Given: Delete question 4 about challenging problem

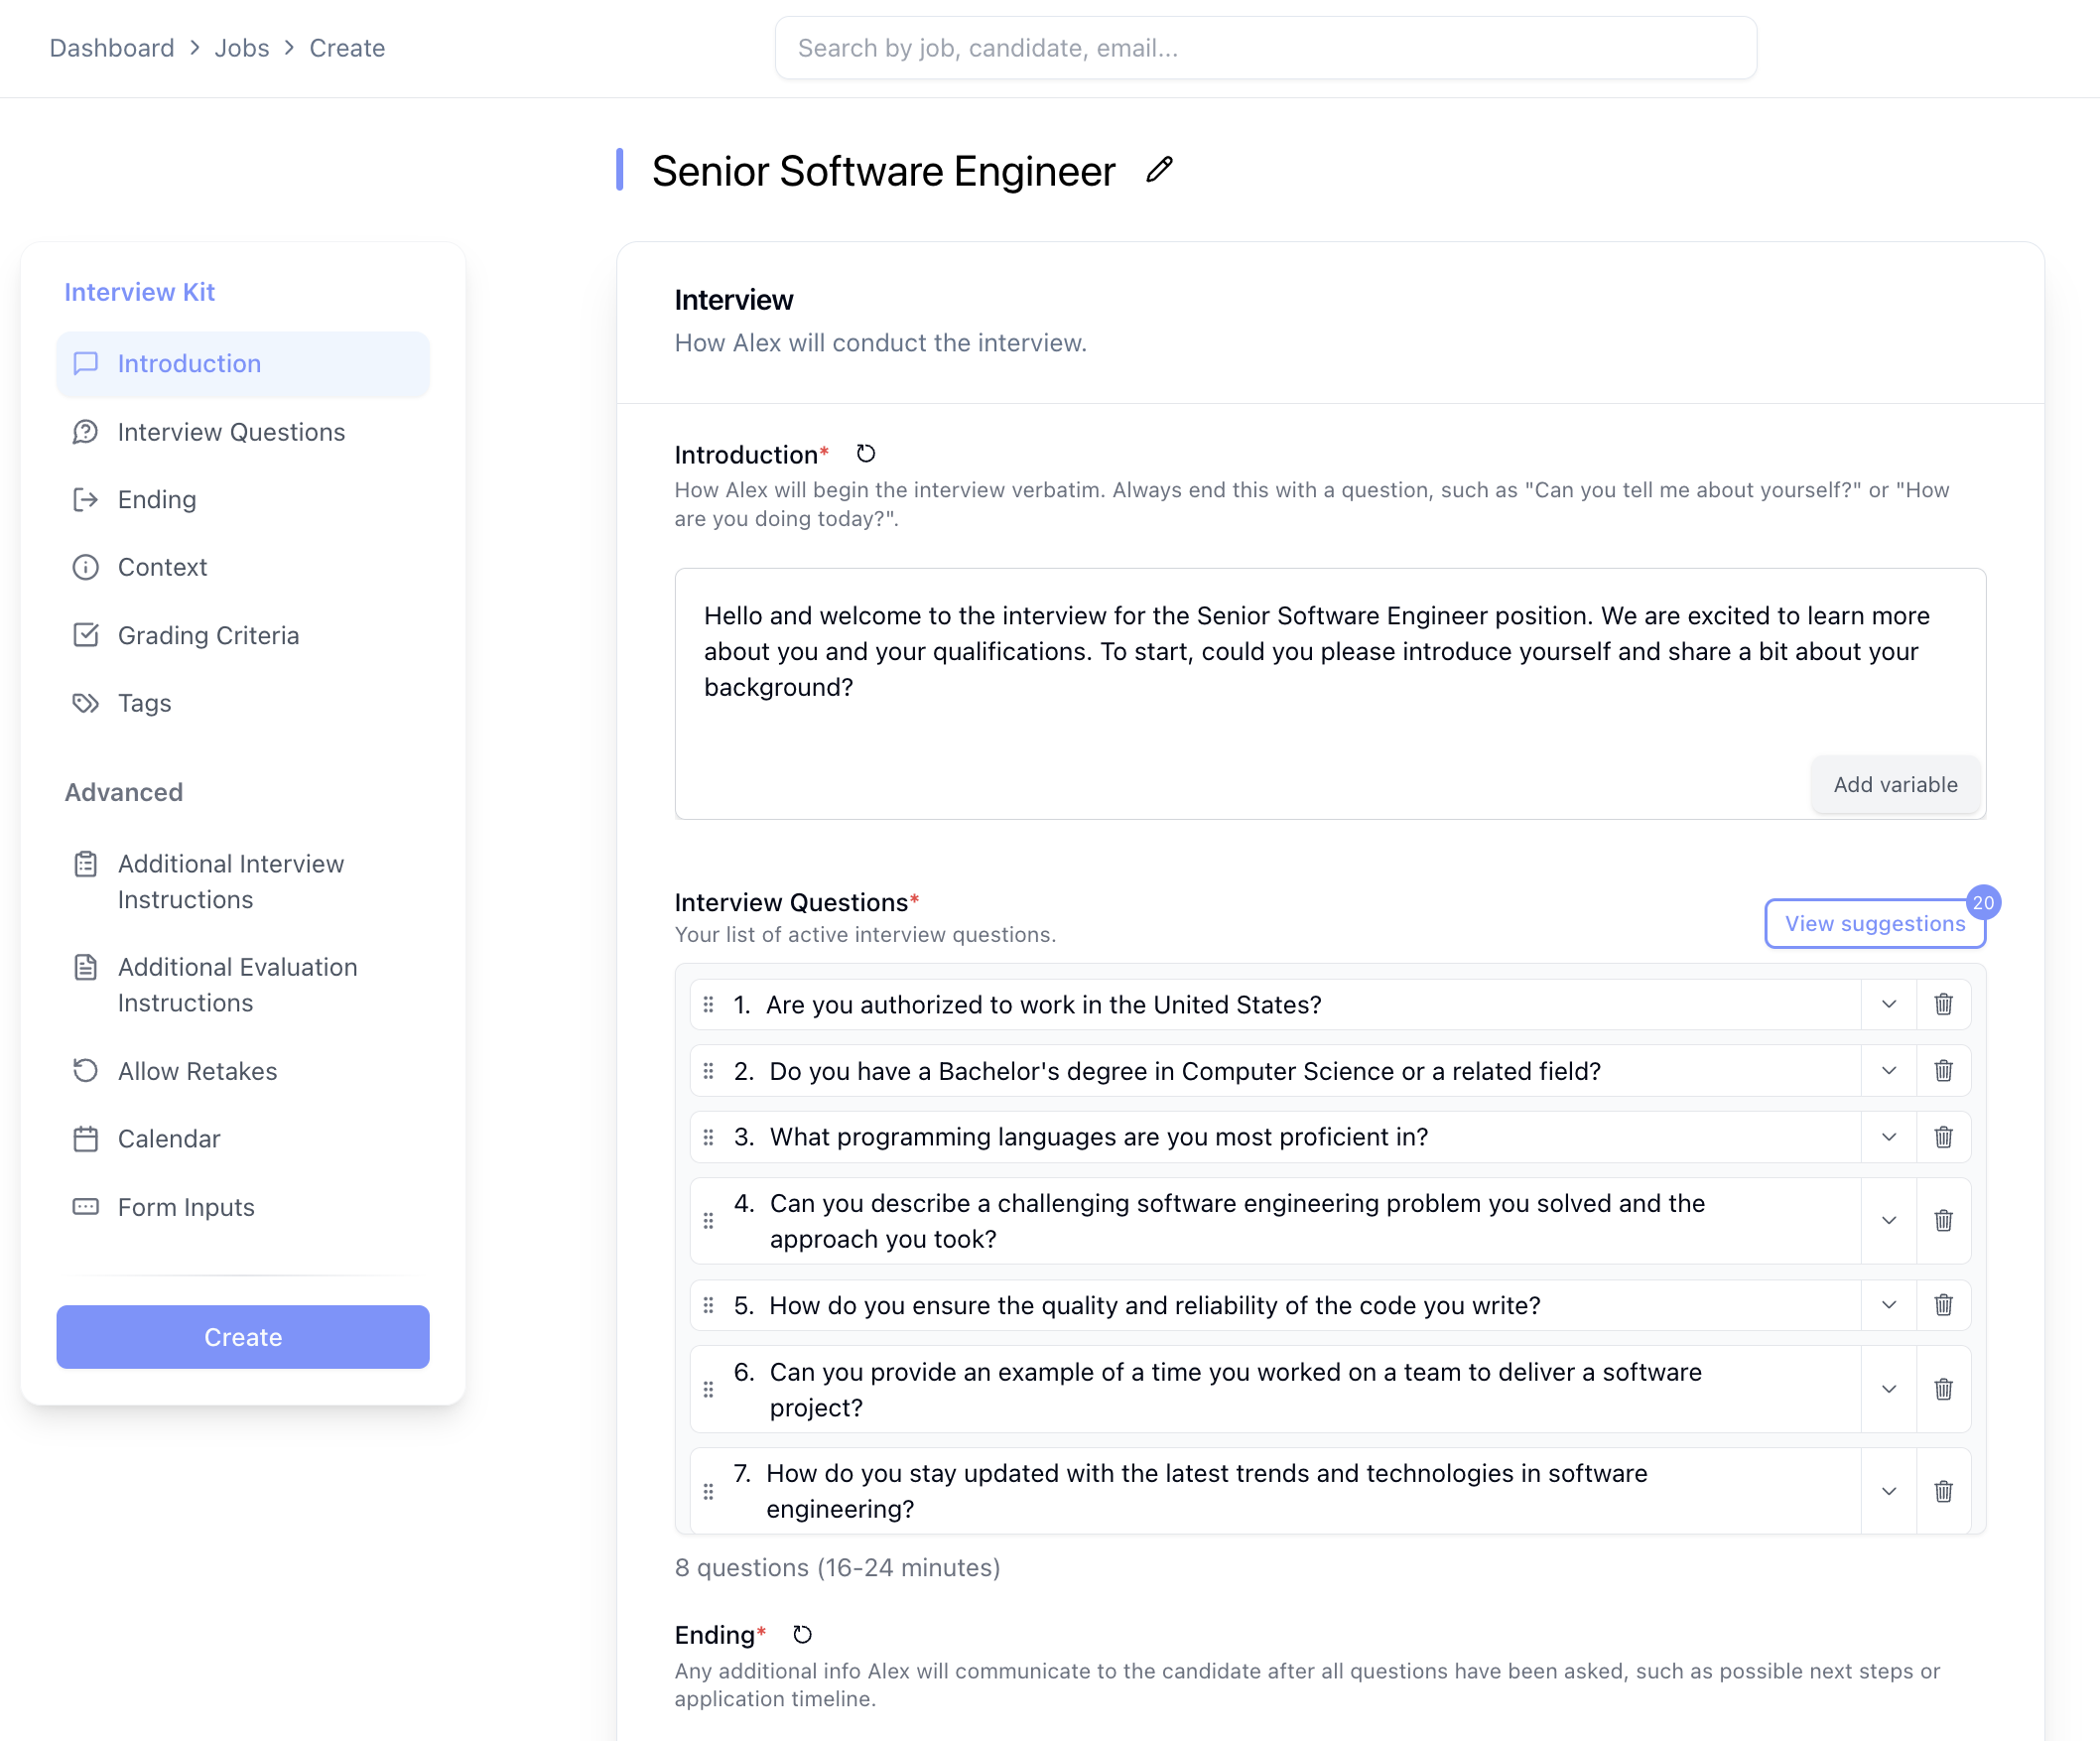Looking at the screenshot, I should 1943,1221.
